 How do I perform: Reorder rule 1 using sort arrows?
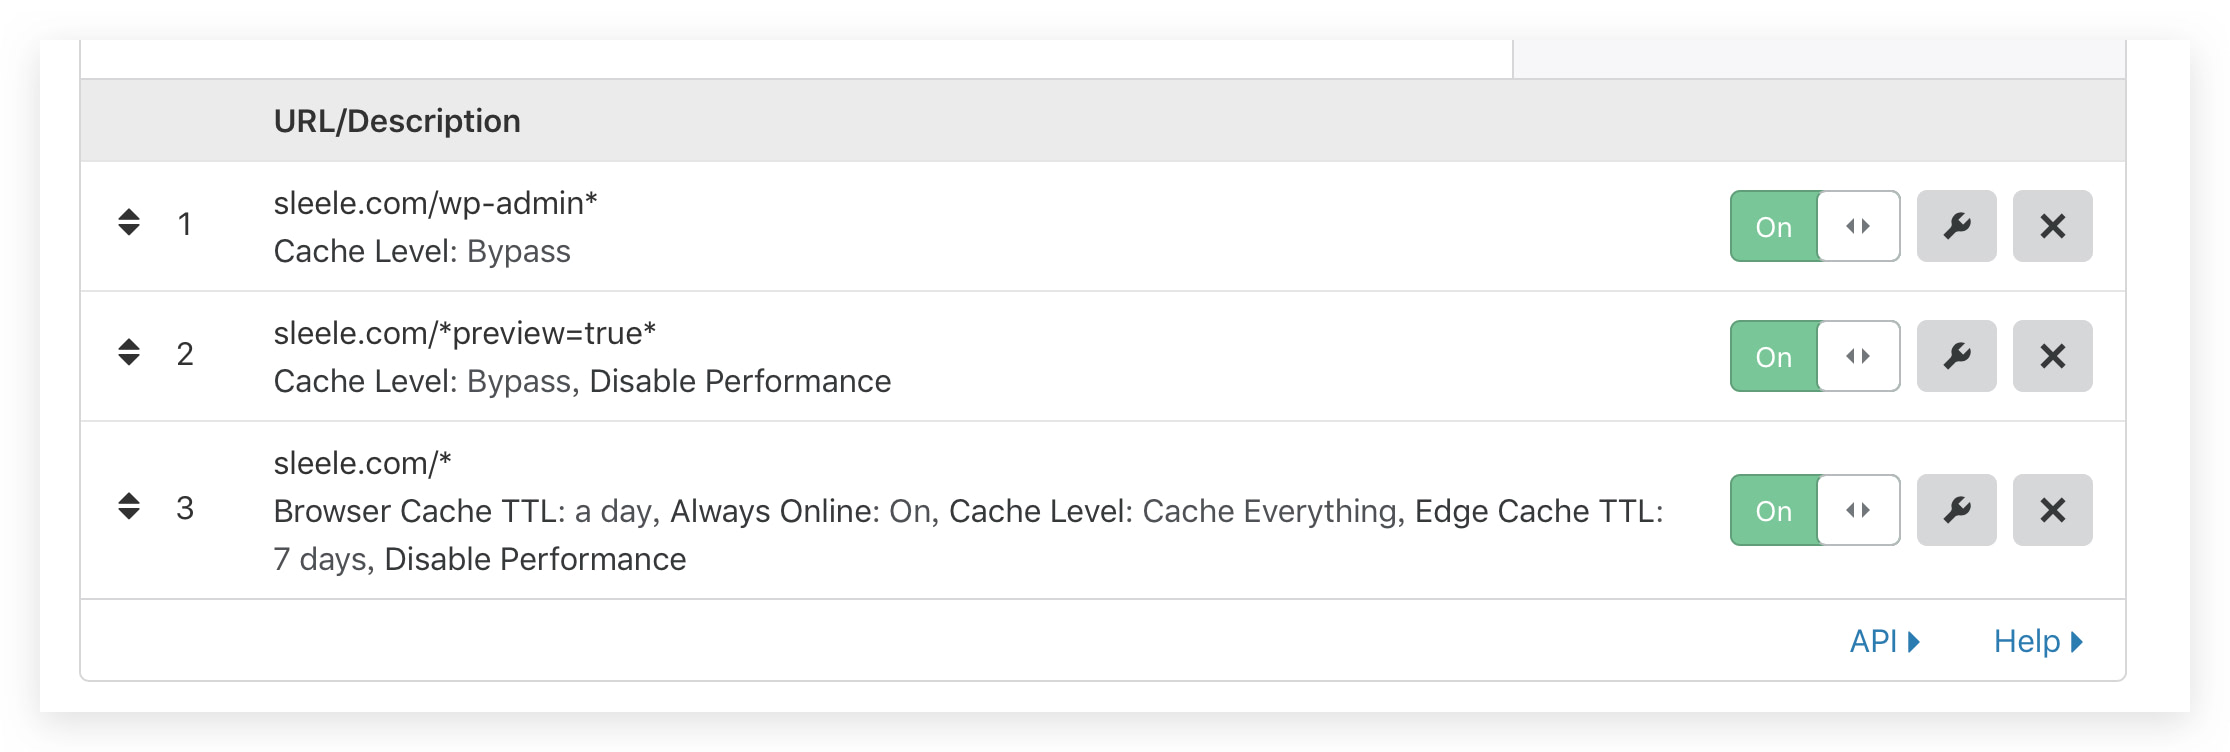click(129, 222)
